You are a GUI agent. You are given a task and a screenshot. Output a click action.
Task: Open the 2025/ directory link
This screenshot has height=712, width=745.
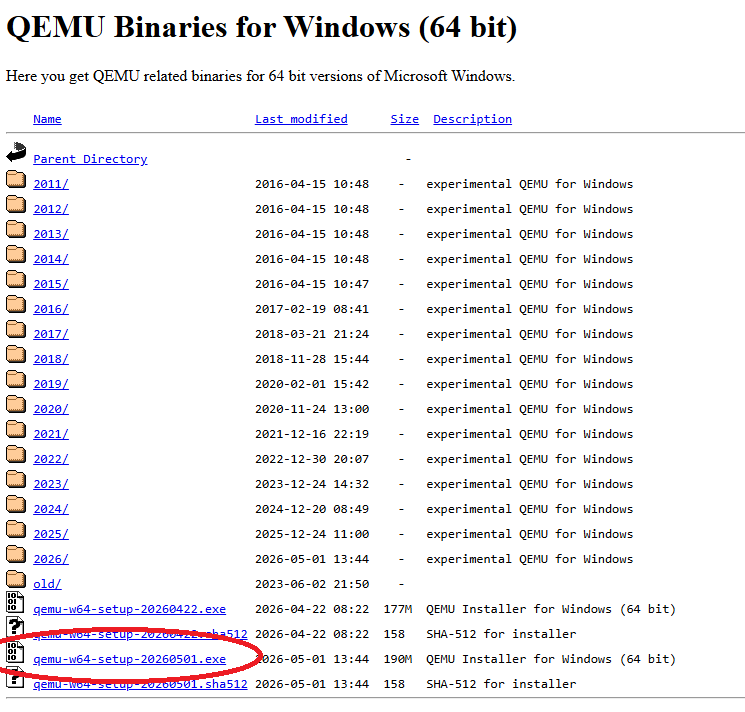[51, 534]
